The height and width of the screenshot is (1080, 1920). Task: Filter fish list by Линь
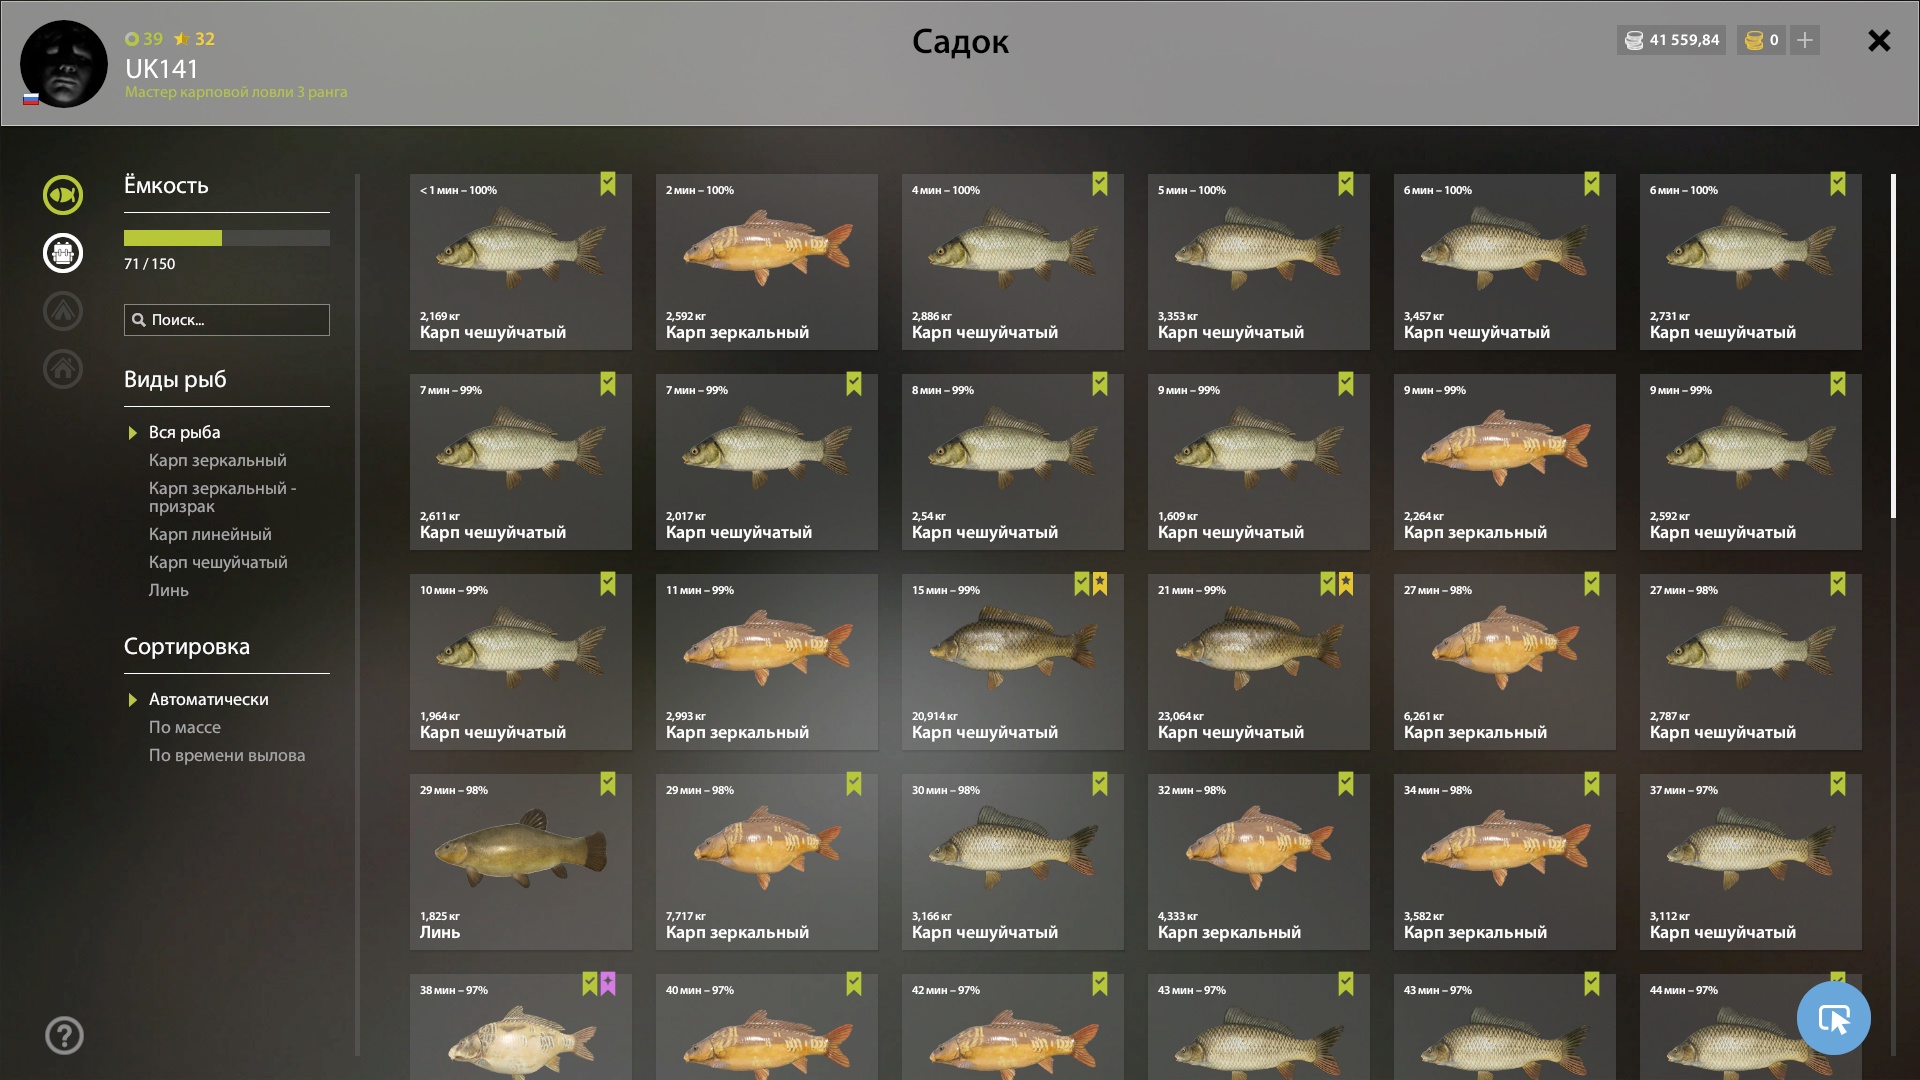[x=169, y=590]
